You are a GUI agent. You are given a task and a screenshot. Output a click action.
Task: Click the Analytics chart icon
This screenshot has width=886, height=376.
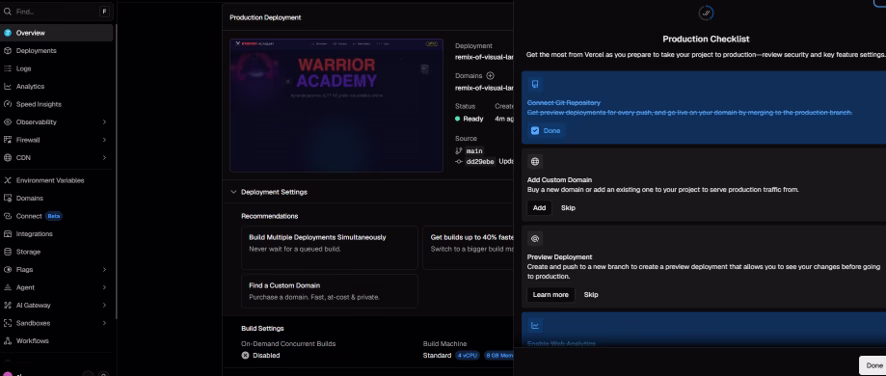[7, 87]
